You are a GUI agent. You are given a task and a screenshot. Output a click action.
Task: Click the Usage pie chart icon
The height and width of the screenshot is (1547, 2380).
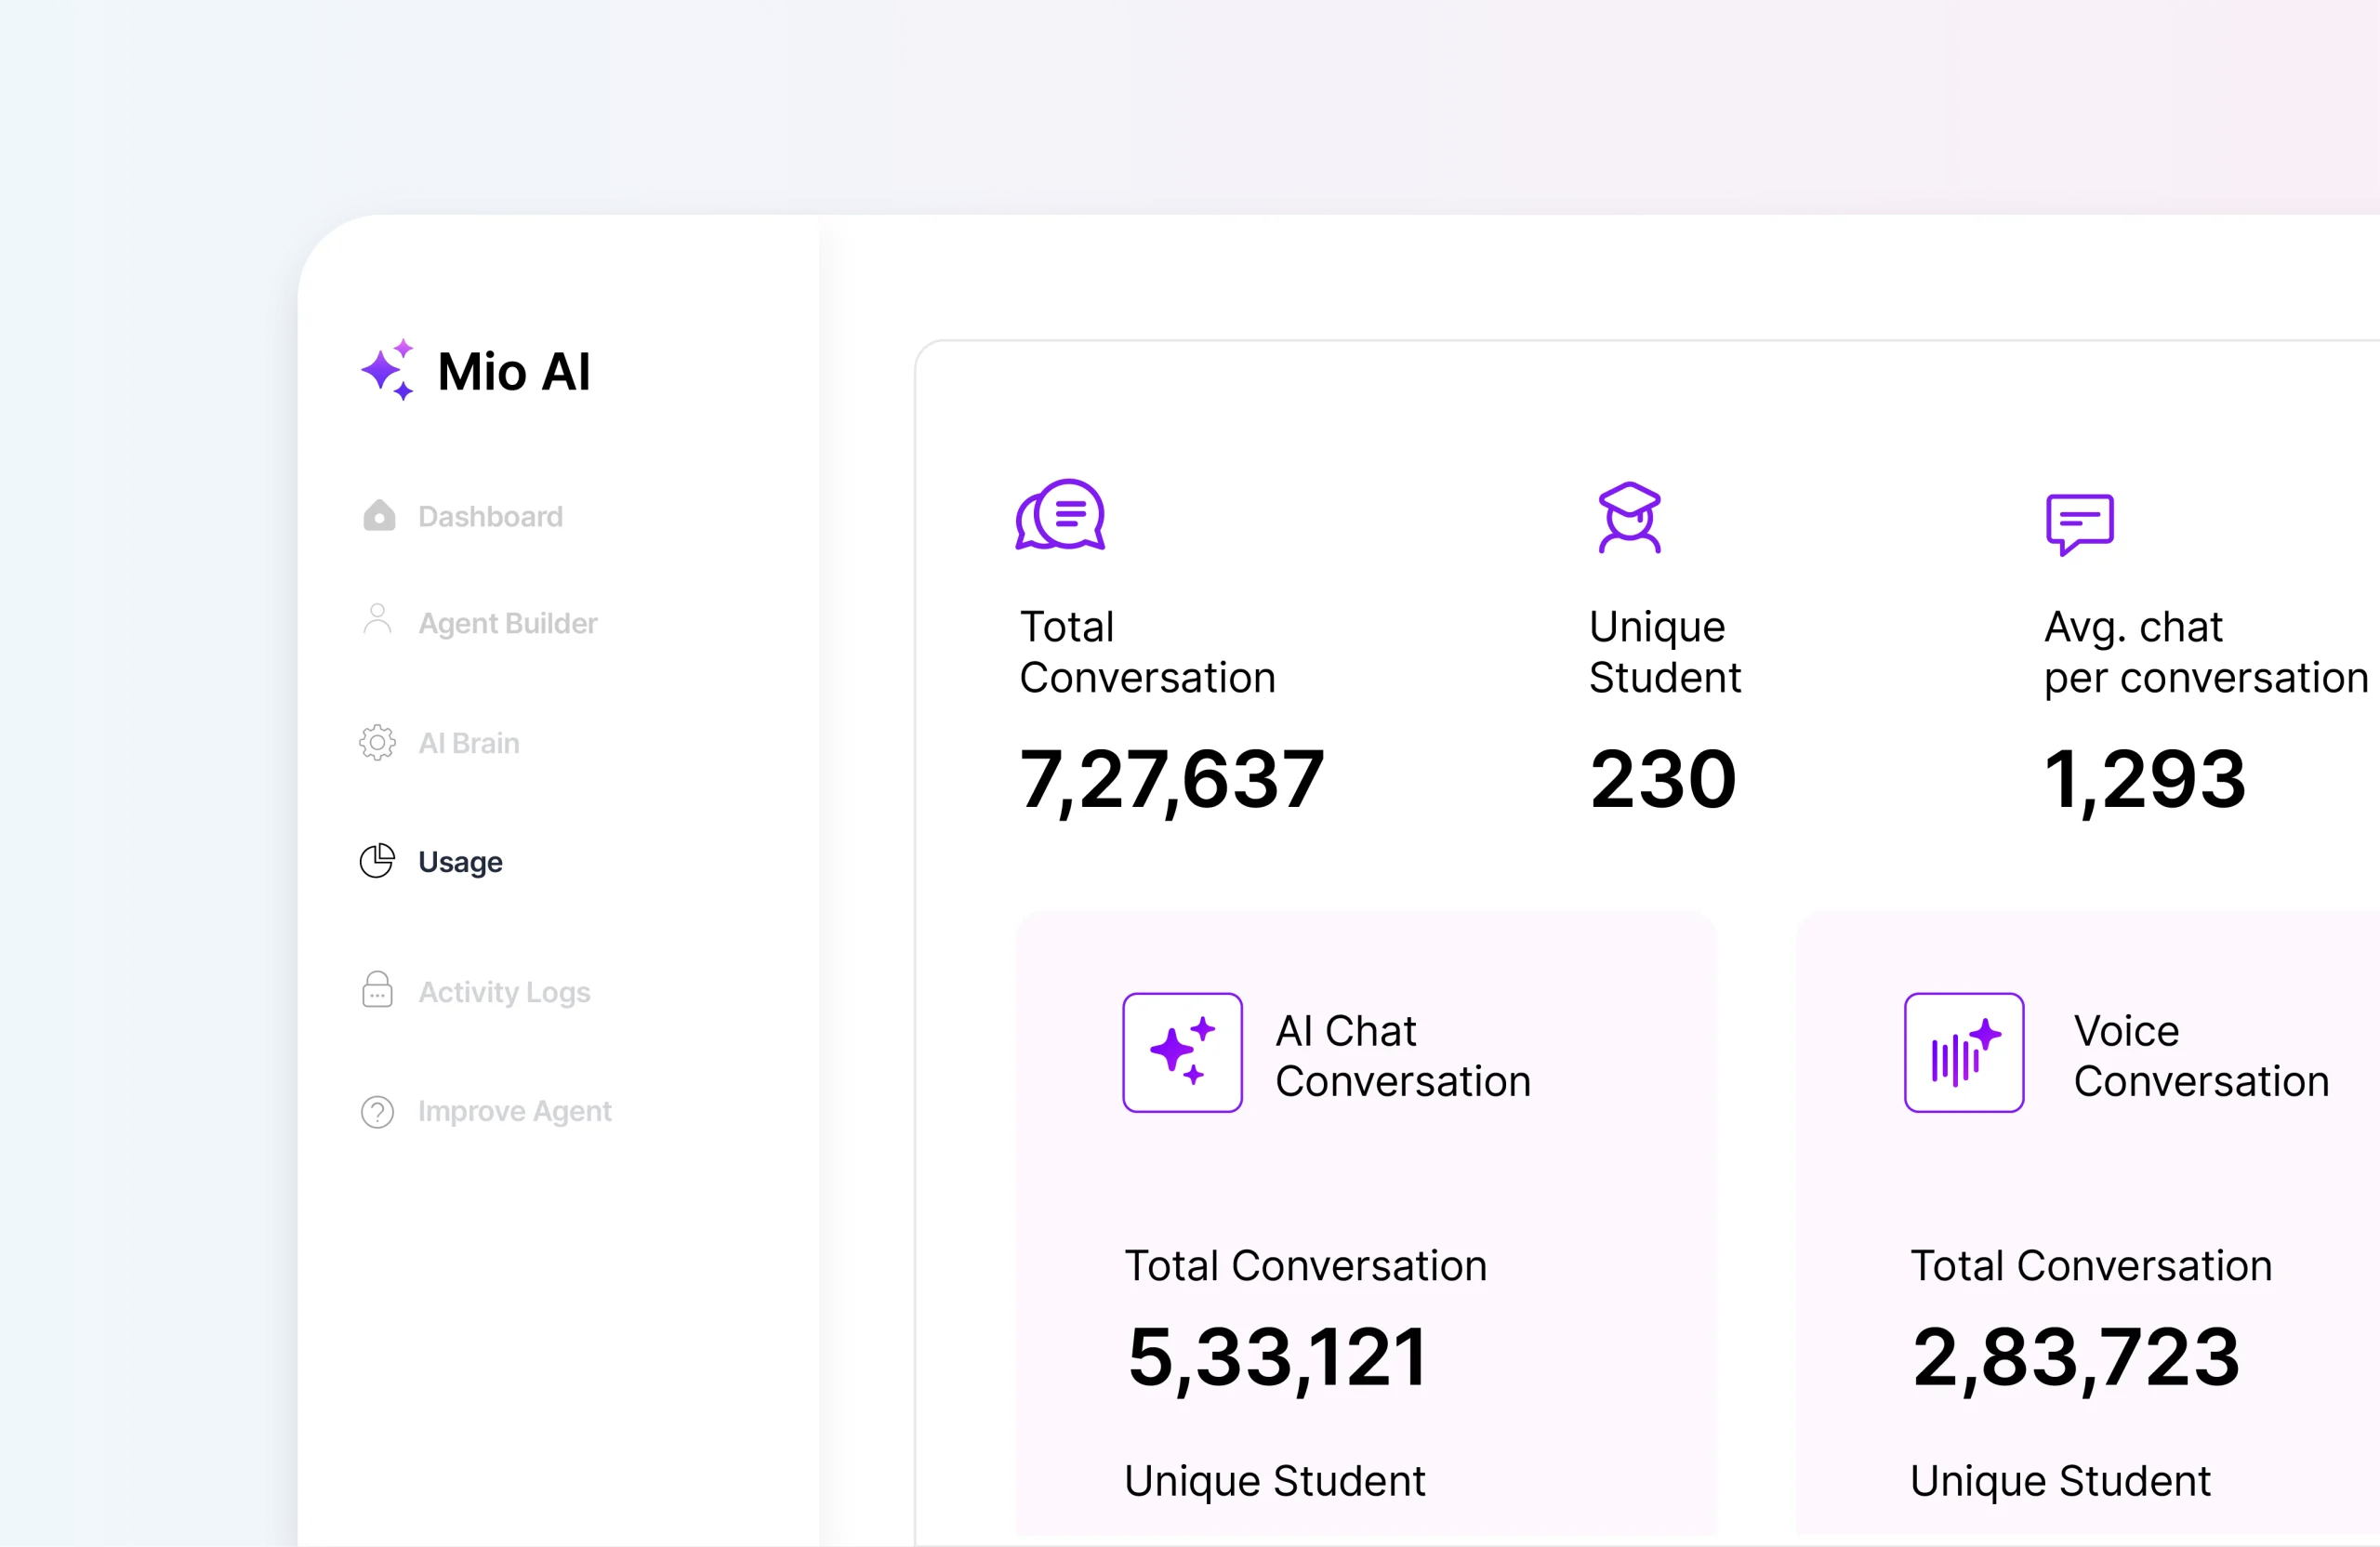(377, 861)
